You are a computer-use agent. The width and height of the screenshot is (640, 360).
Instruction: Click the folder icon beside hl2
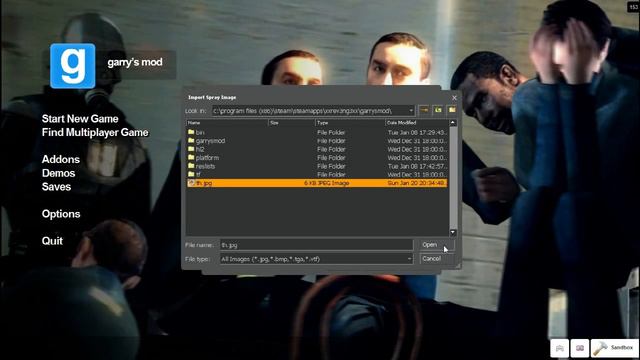tap(191, 149)
